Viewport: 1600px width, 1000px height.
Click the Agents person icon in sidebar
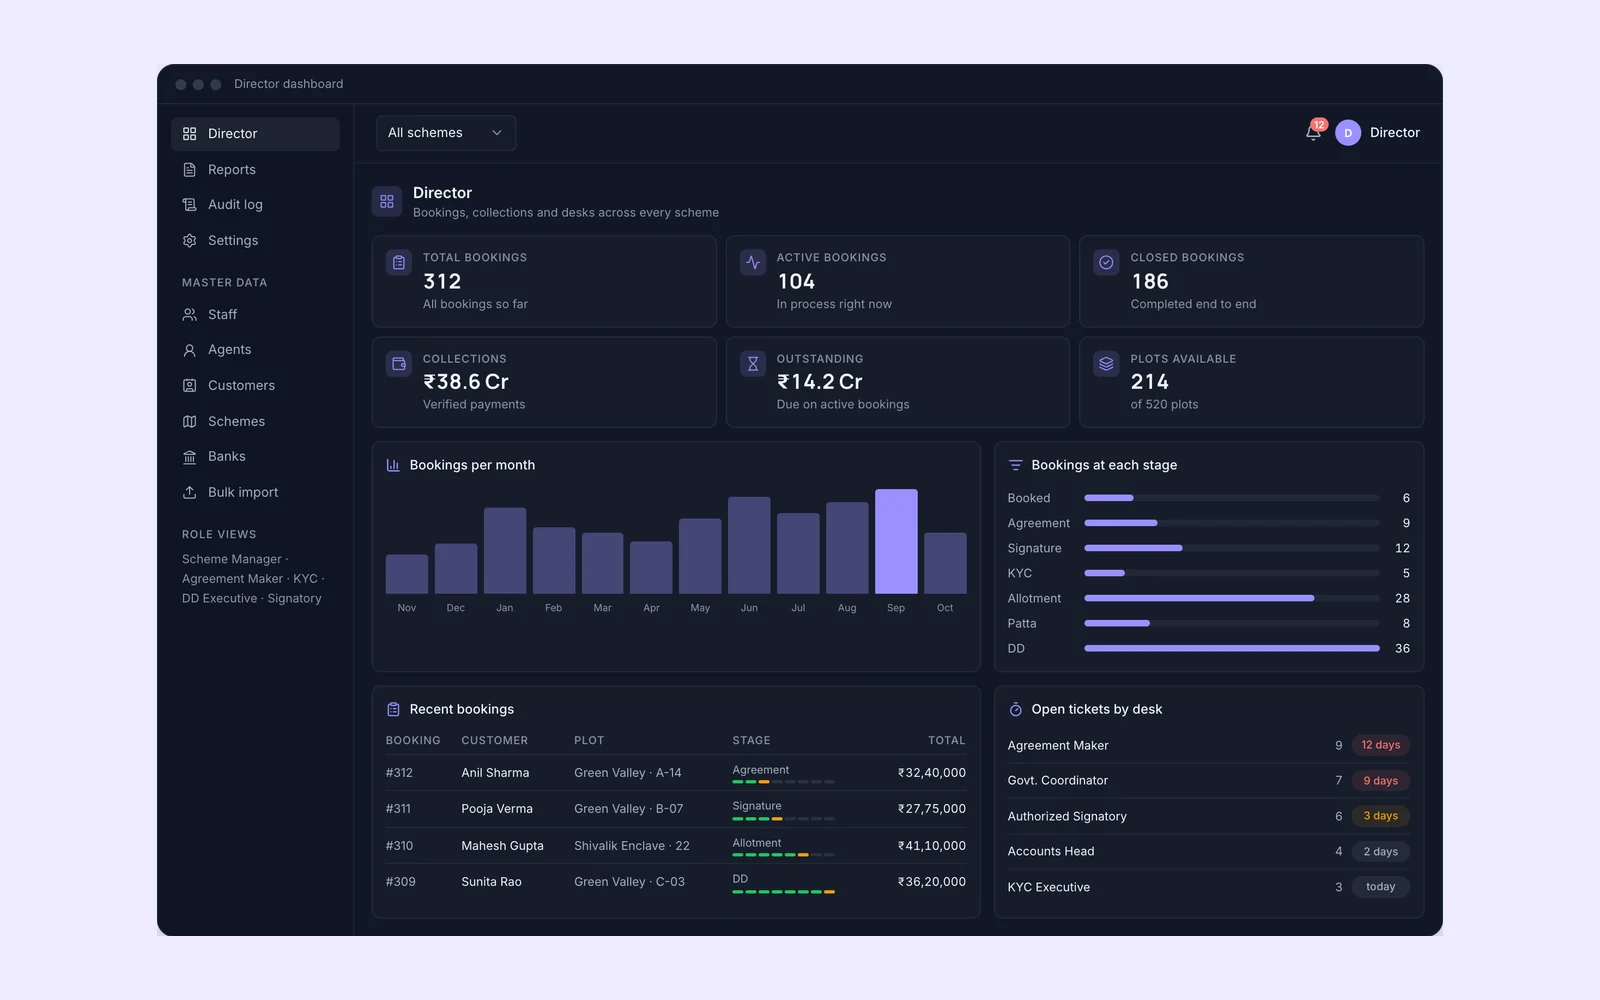click(189, 350)
